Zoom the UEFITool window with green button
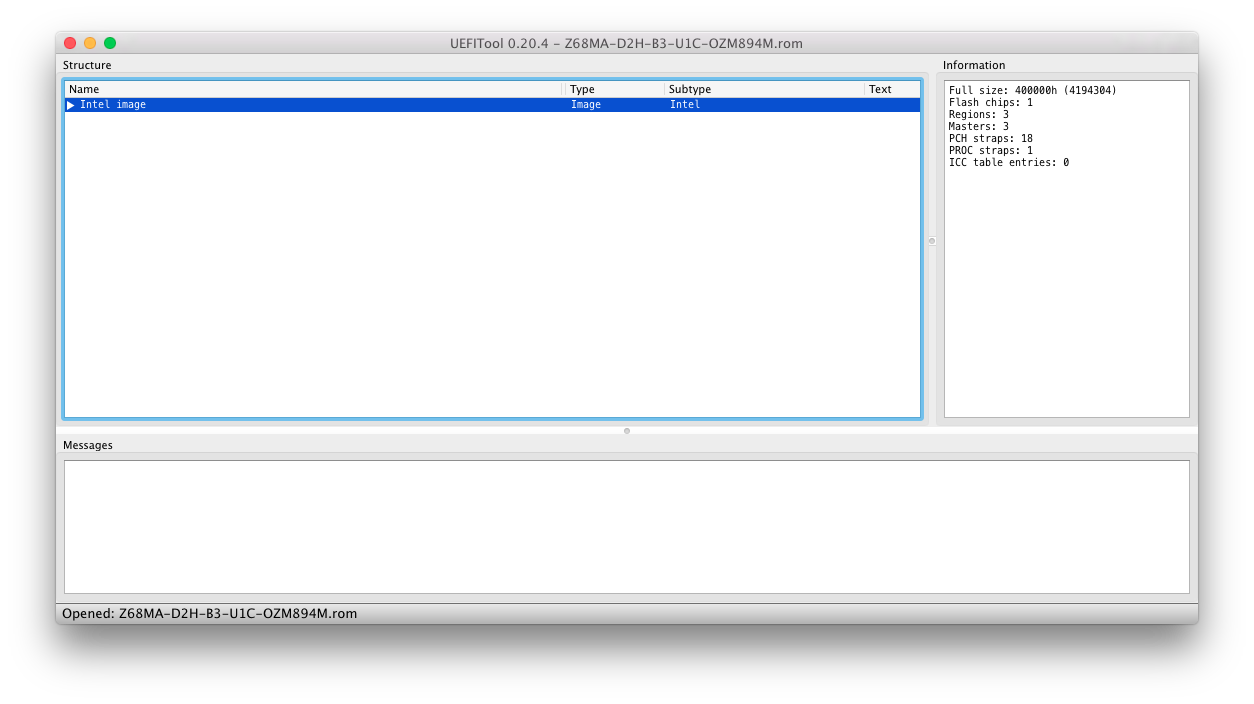The image size is (1254, 704). point(110,43)
